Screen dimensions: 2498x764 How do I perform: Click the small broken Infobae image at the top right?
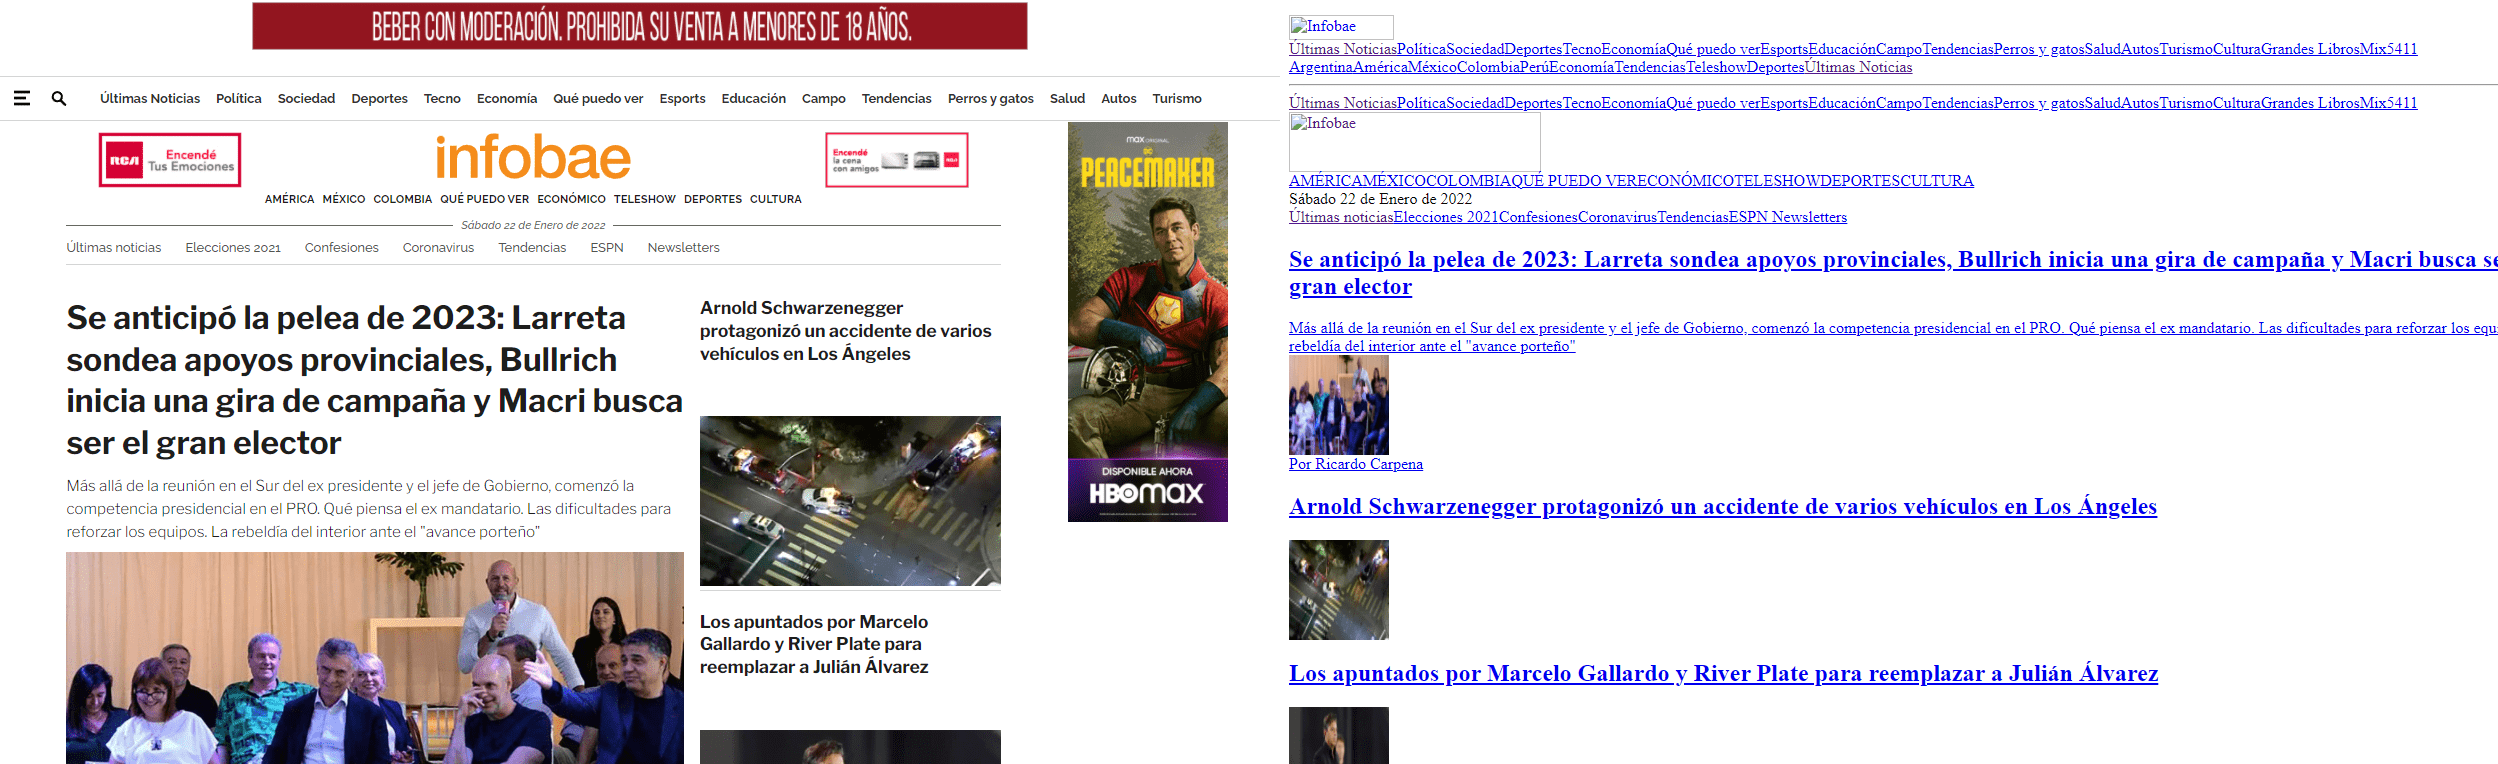pyautogui.click(x=1341, y=27)
